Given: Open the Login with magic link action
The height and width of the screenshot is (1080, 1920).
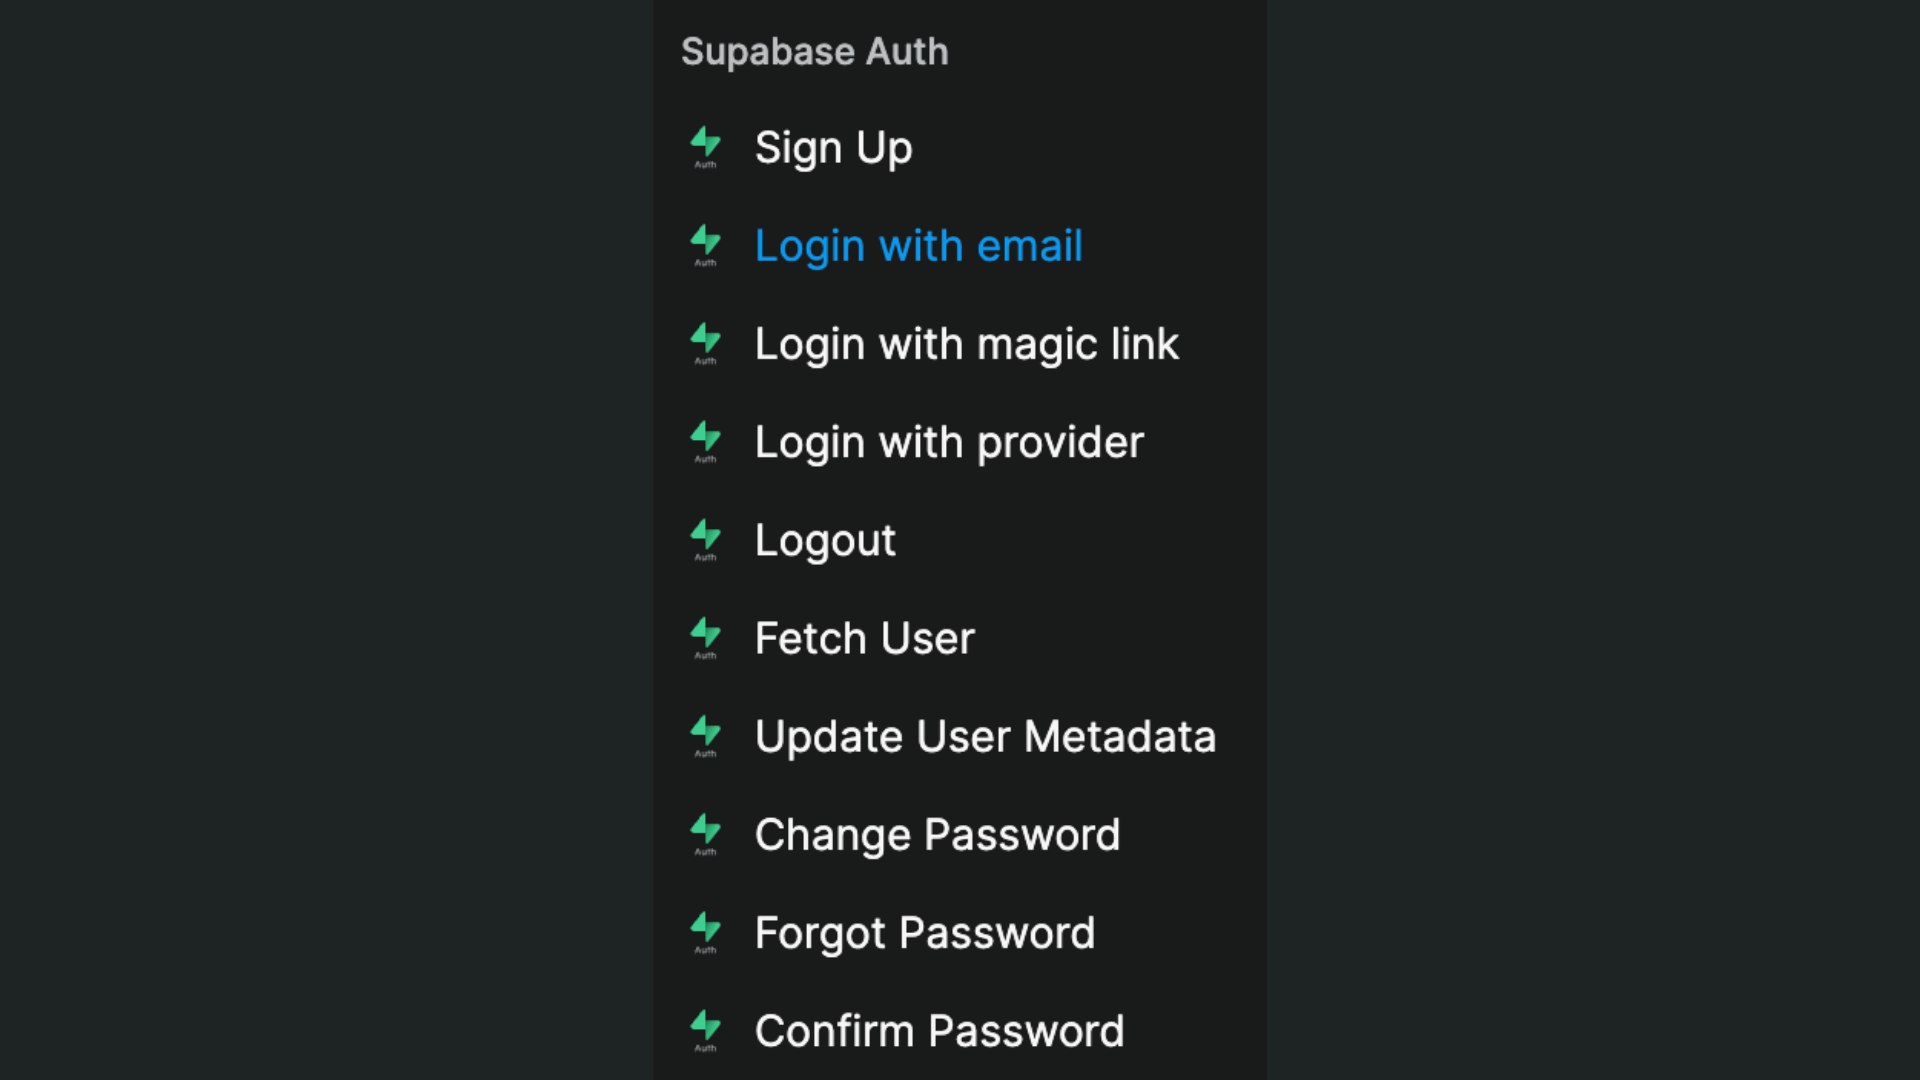Looking at the screenshot, I should tap(966, 343).
